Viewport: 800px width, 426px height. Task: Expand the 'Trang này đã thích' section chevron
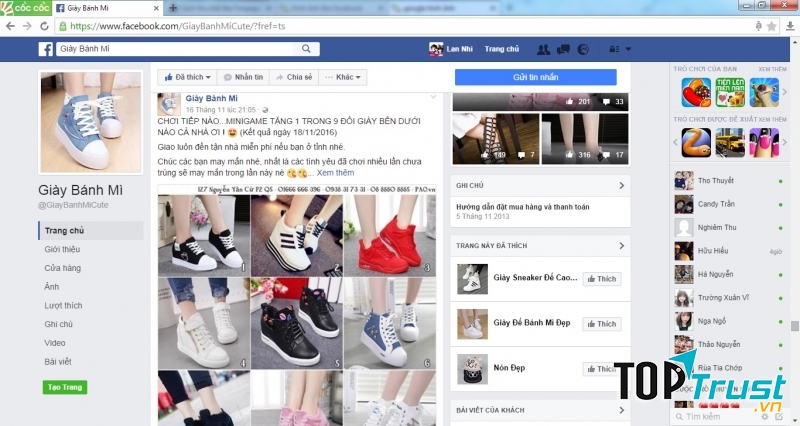click(621, 245)
